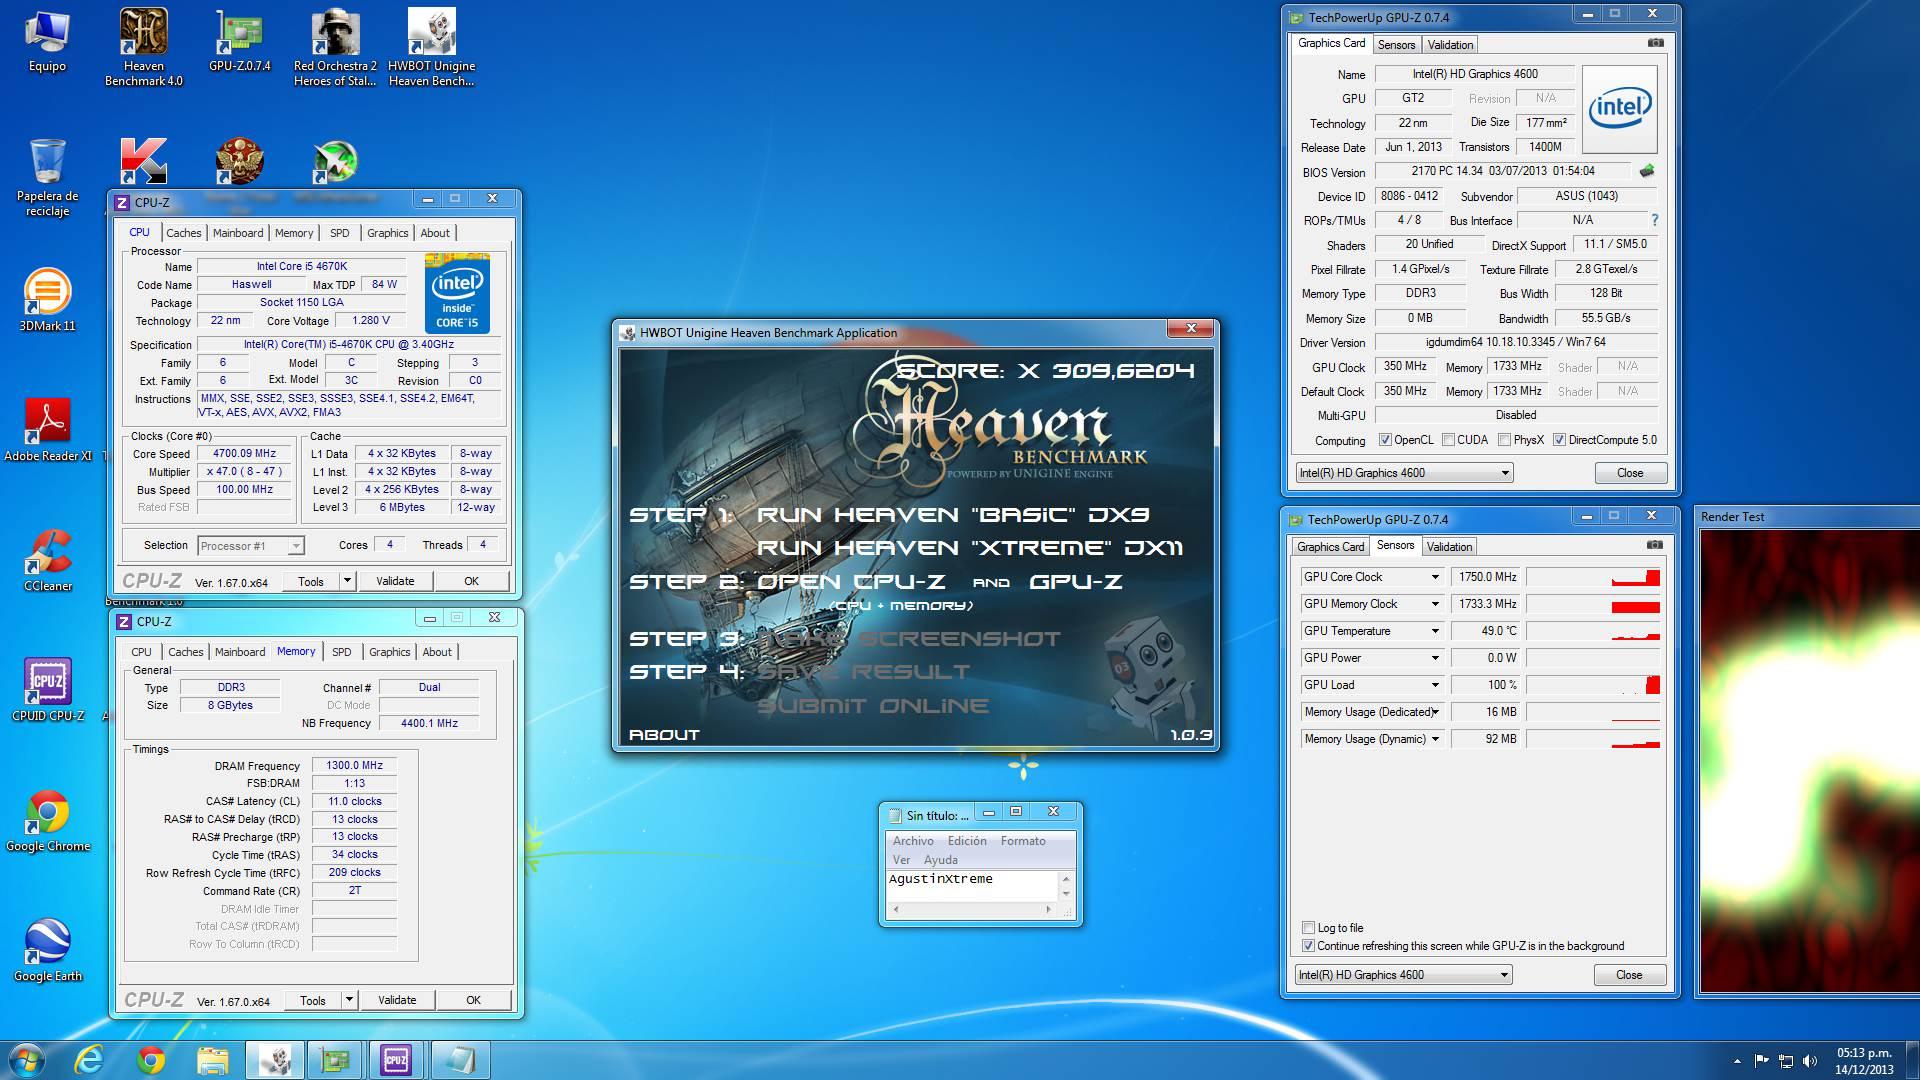The width and height of the screenshot is (1920, 1080).
Task: Open SPD tab in lower CPU-Z window
Action: [342, 652]
